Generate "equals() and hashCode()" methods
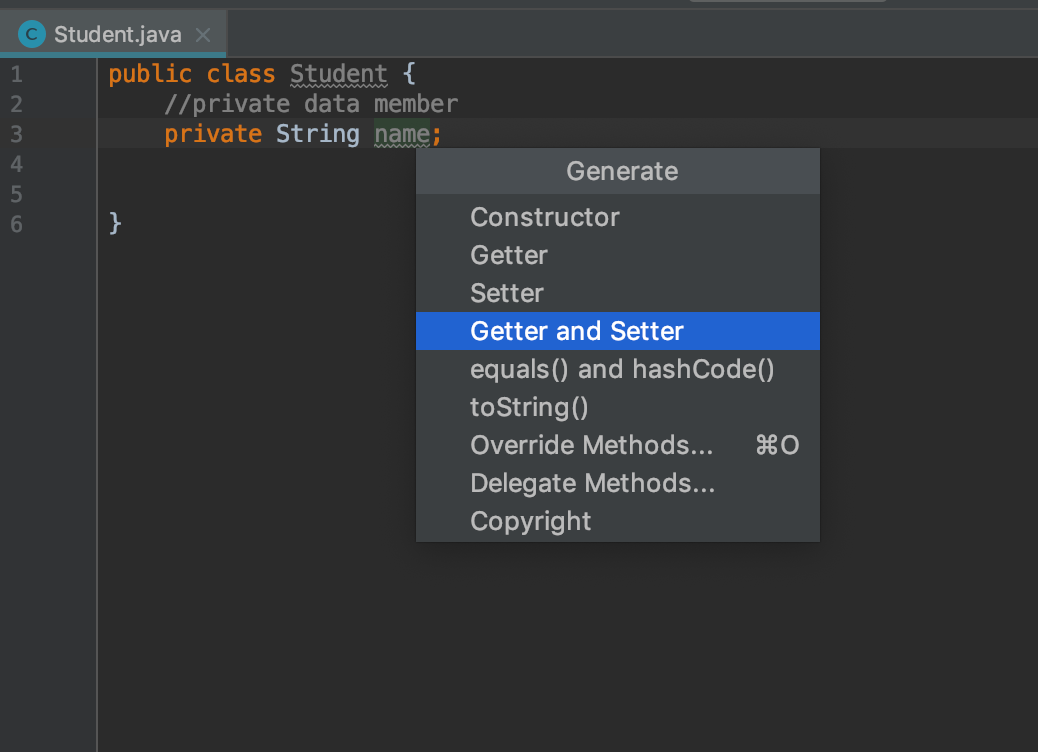The height and width of the screenshot is (752, 1038). [x=622, y=369]
